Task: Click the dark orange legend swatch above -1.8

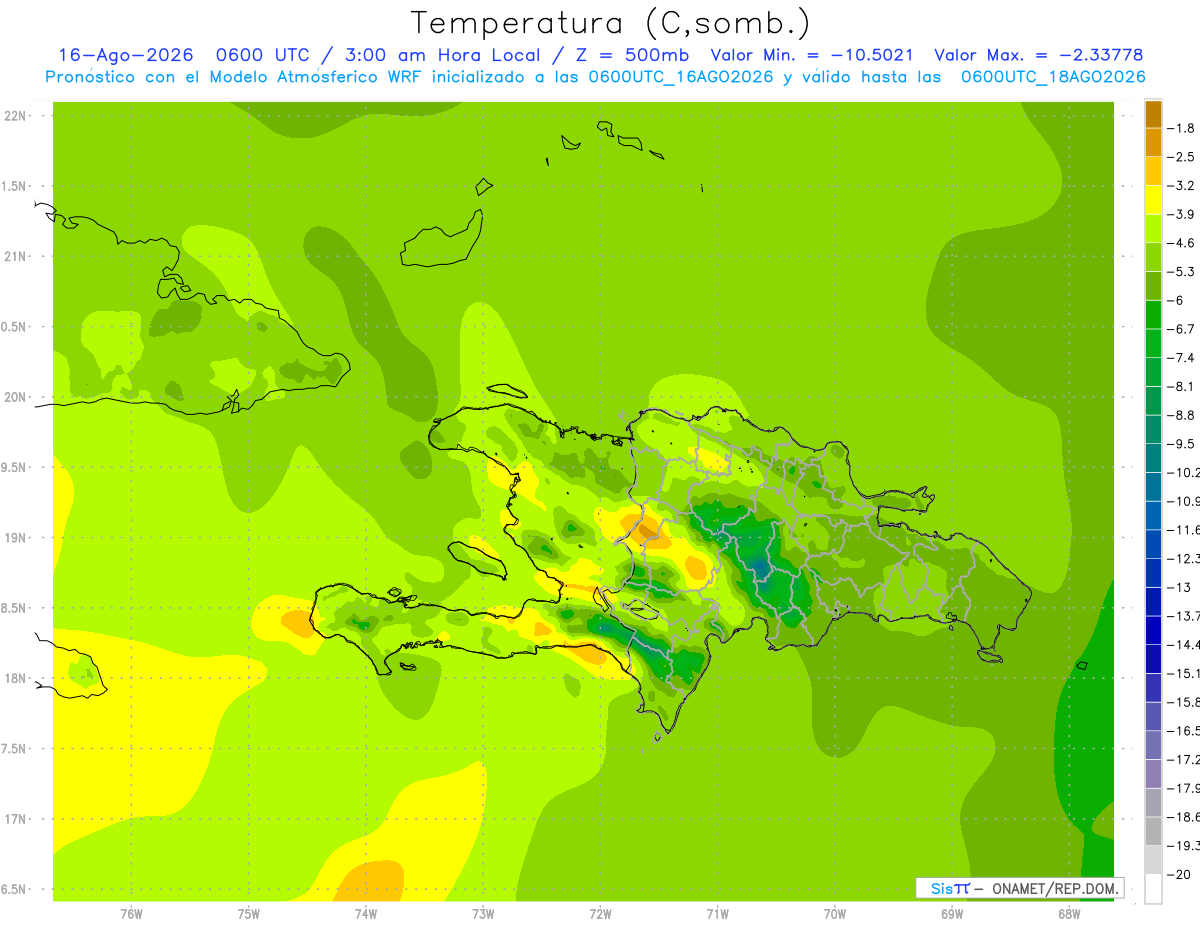Action: pos(1153,113)
